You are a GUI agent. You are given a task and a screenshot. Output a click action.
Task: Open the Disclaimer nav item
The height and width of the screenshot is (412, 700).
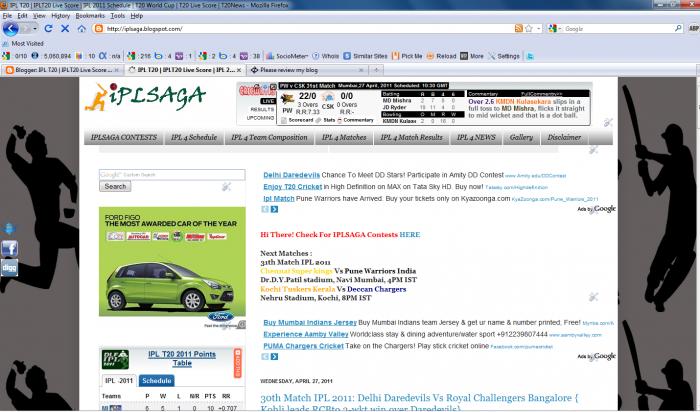pos(564,137)
